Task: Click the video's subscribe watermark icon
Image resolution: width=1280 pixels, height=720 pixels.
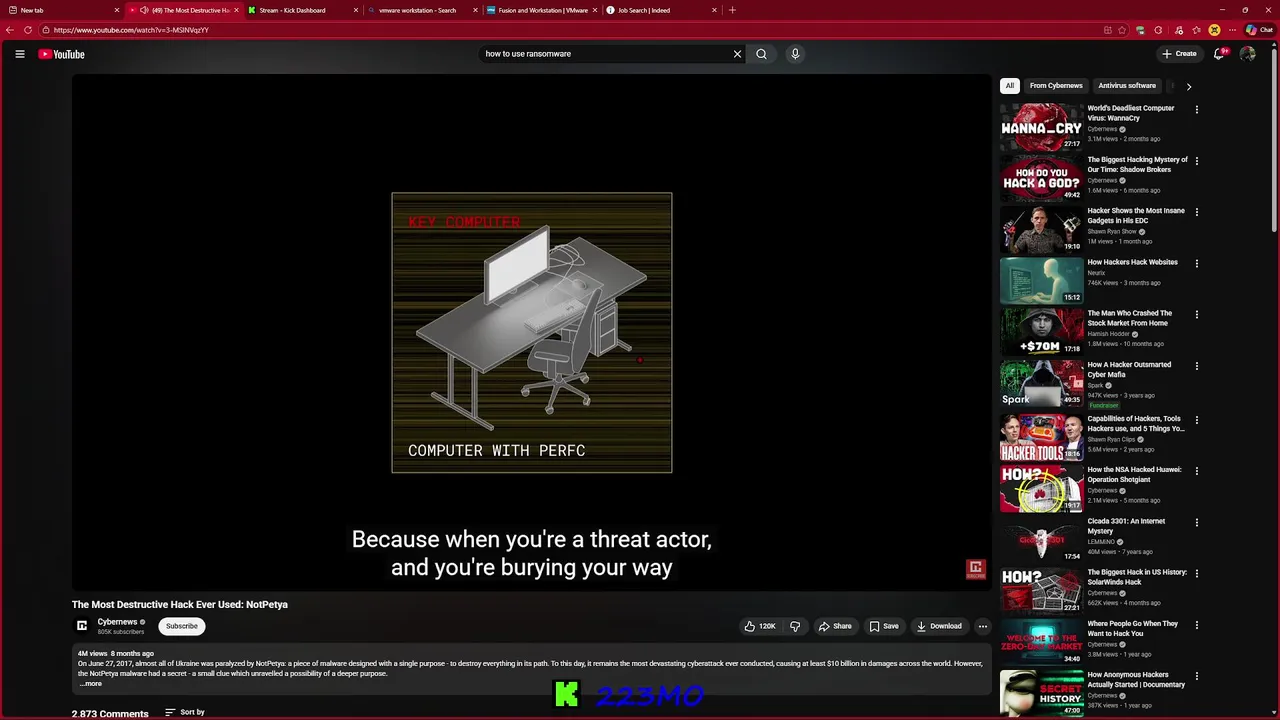Action: pos(976,569)
